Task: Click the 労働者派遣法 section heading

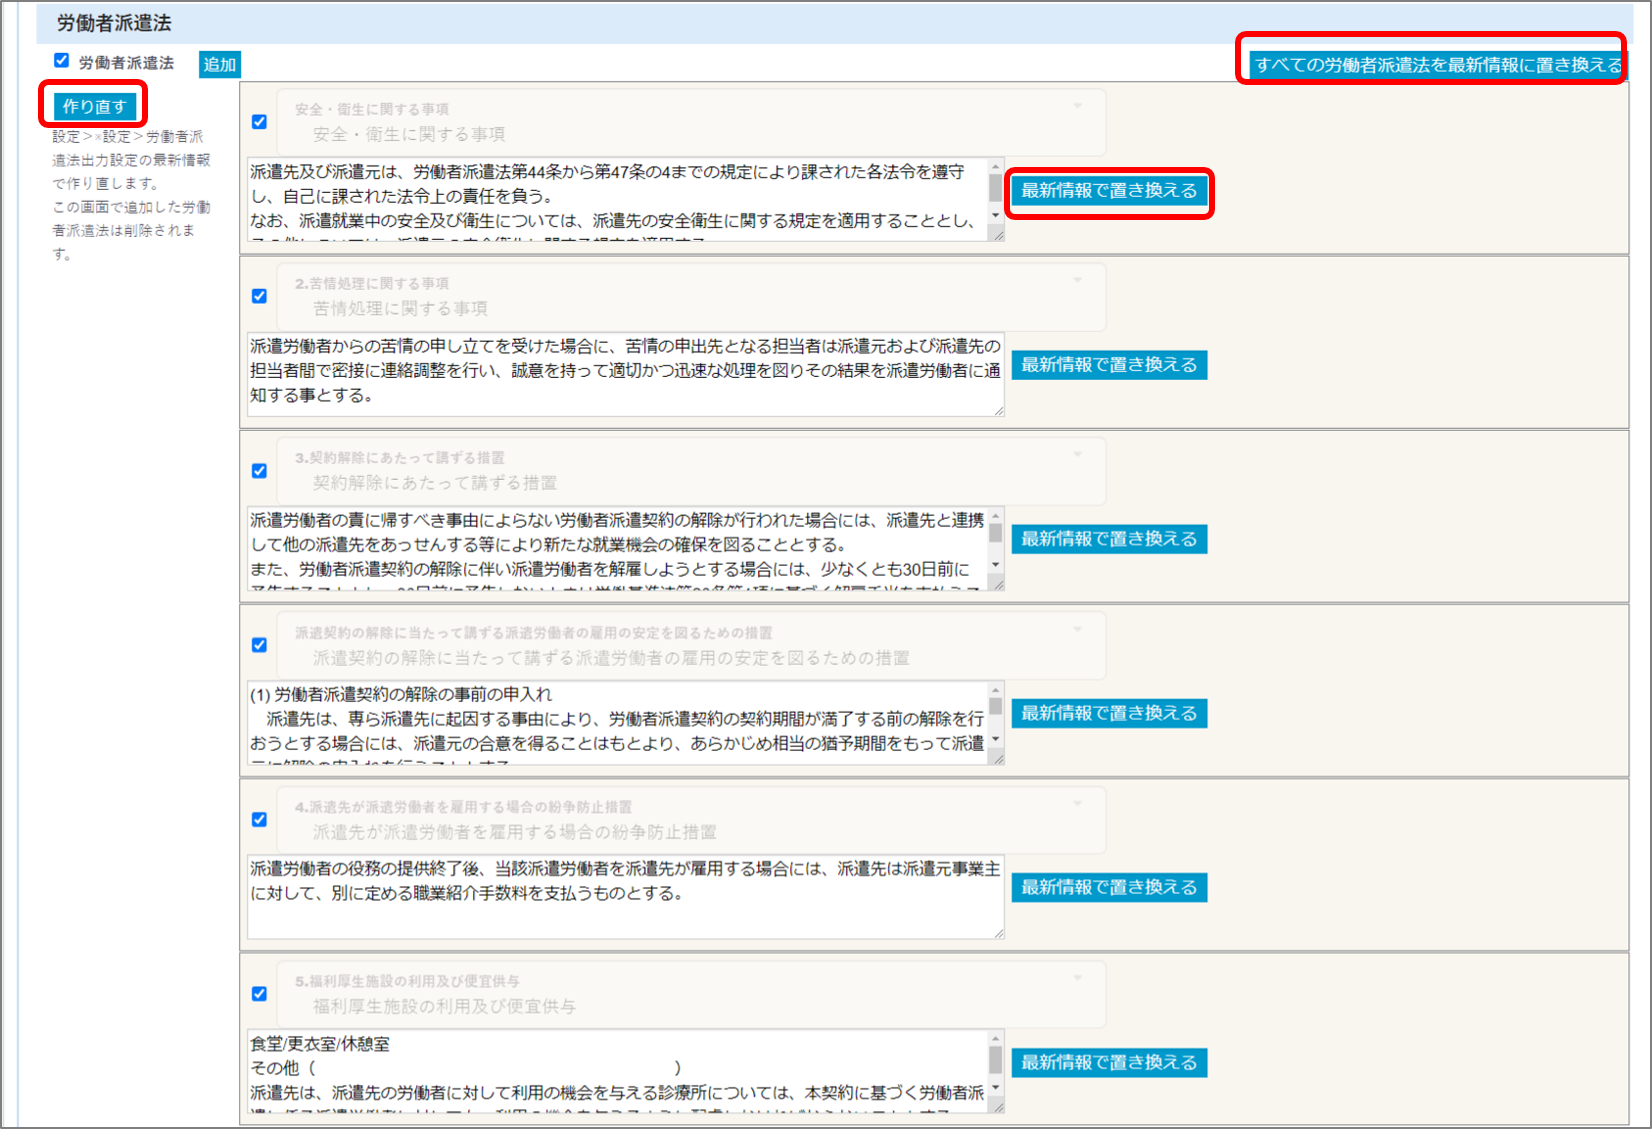Action: [x=114, y=23]
